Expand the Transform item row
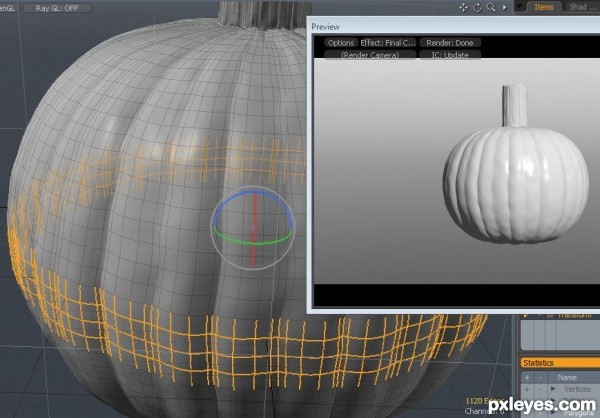 (527, 315)
